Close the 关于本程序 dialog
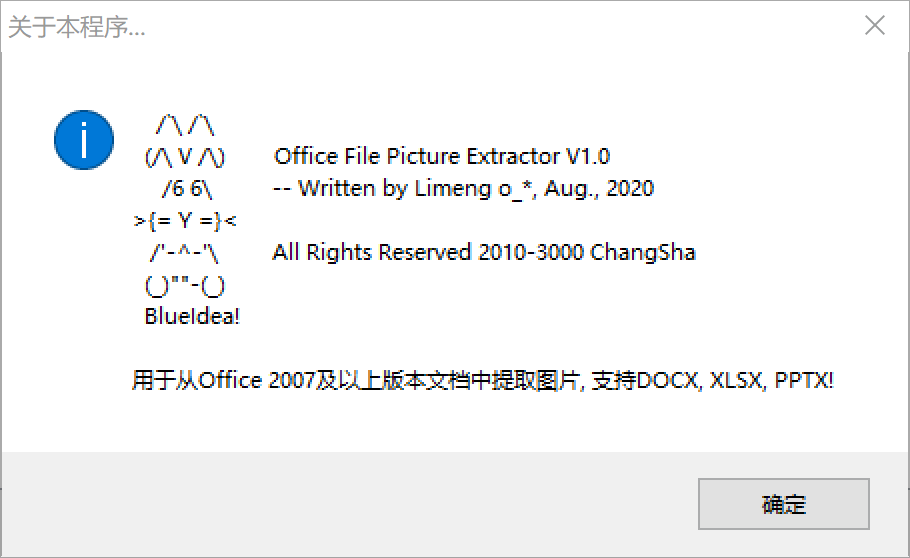This screenshot has height=558, width=910. tap(875, 26)
